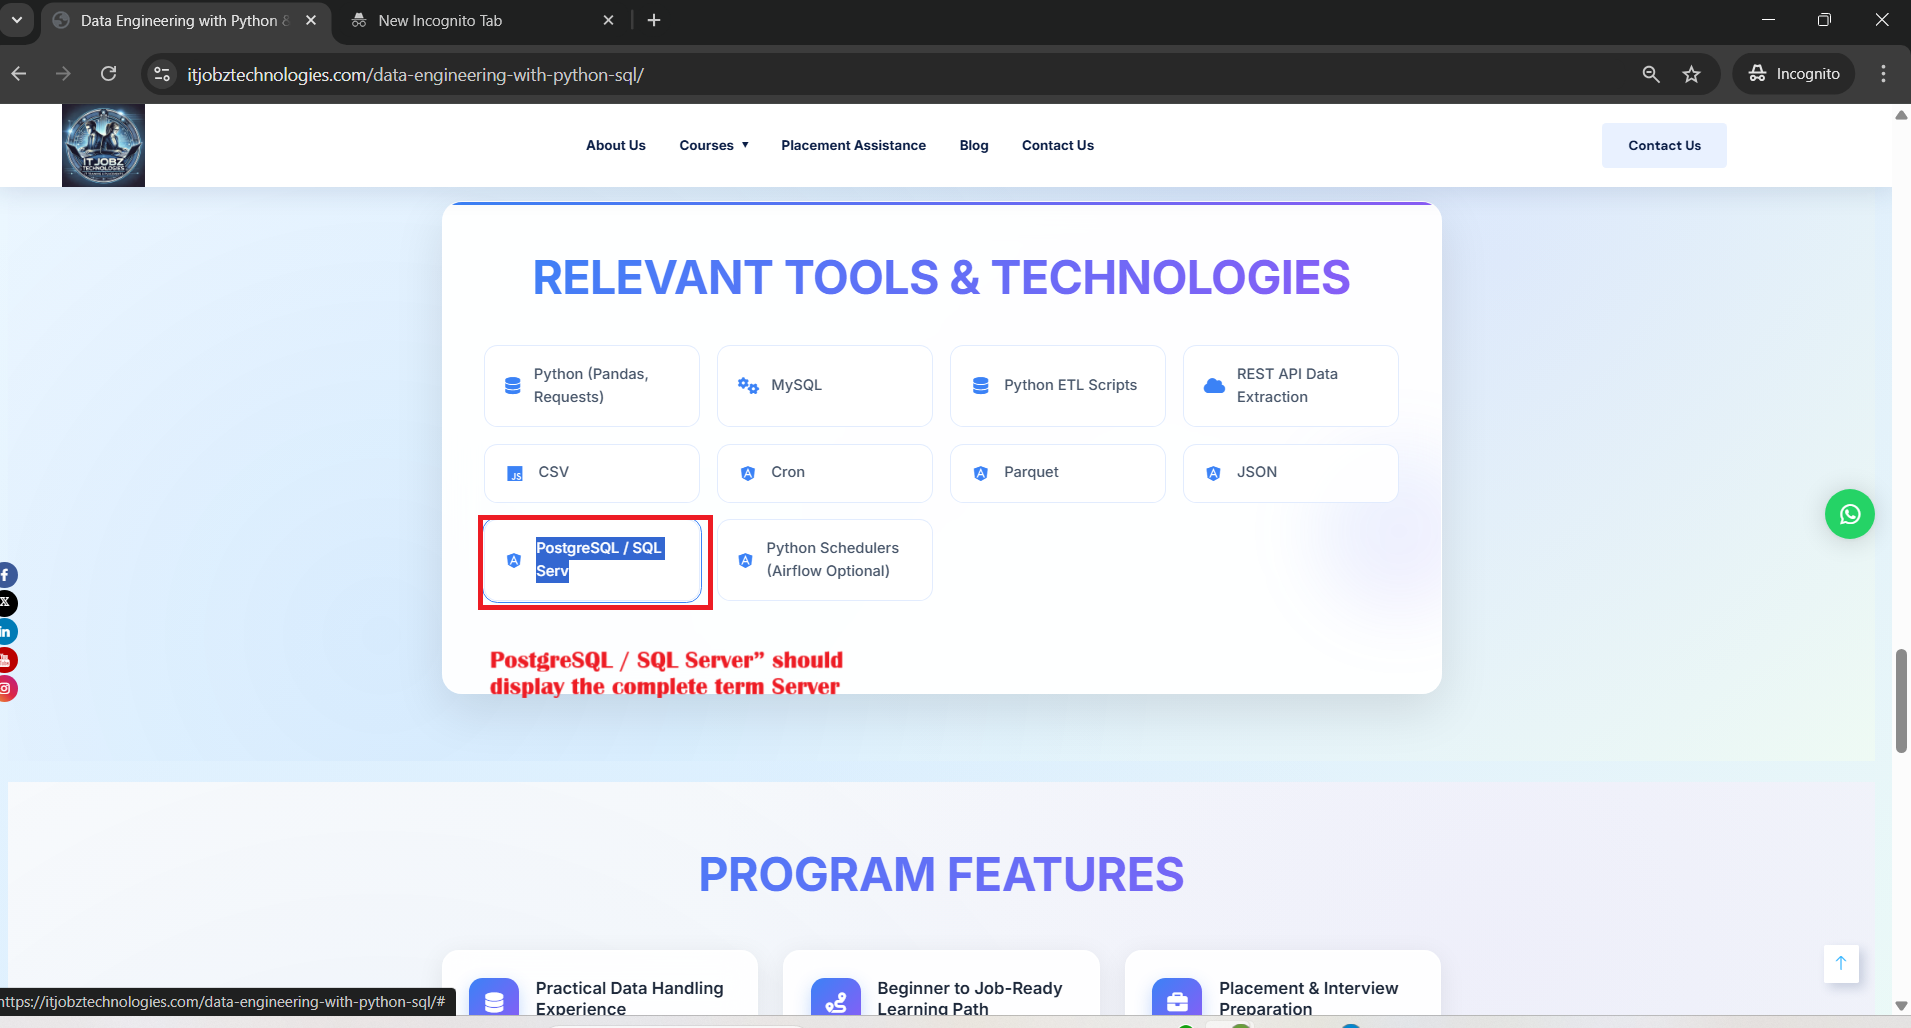Open the YouTube social icon
The height and width of the screenshot is (1028, 1911).
pos(6,660)
